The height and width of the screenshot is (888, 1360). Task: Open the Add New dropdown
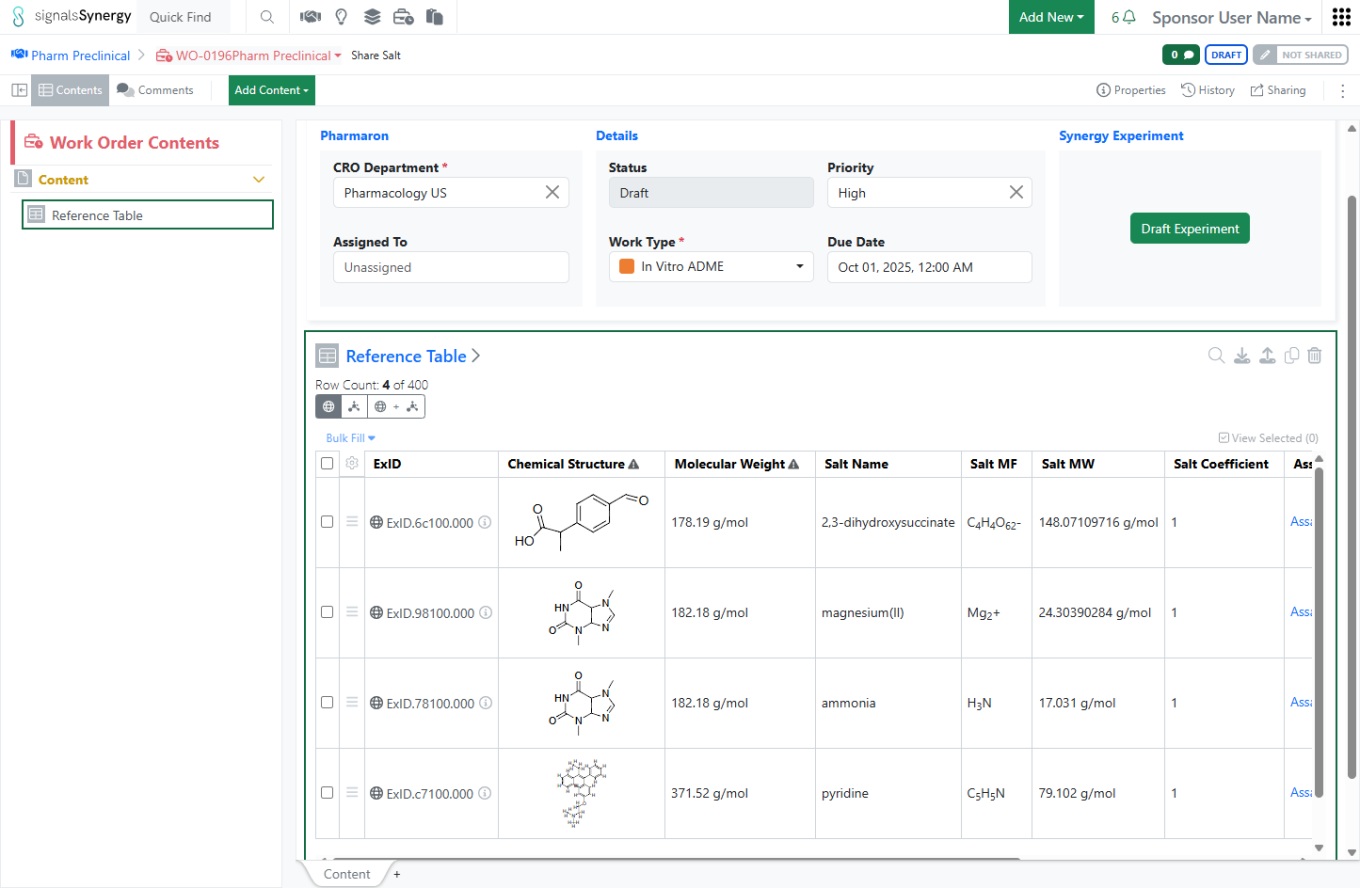click(x=1052, y=17)
